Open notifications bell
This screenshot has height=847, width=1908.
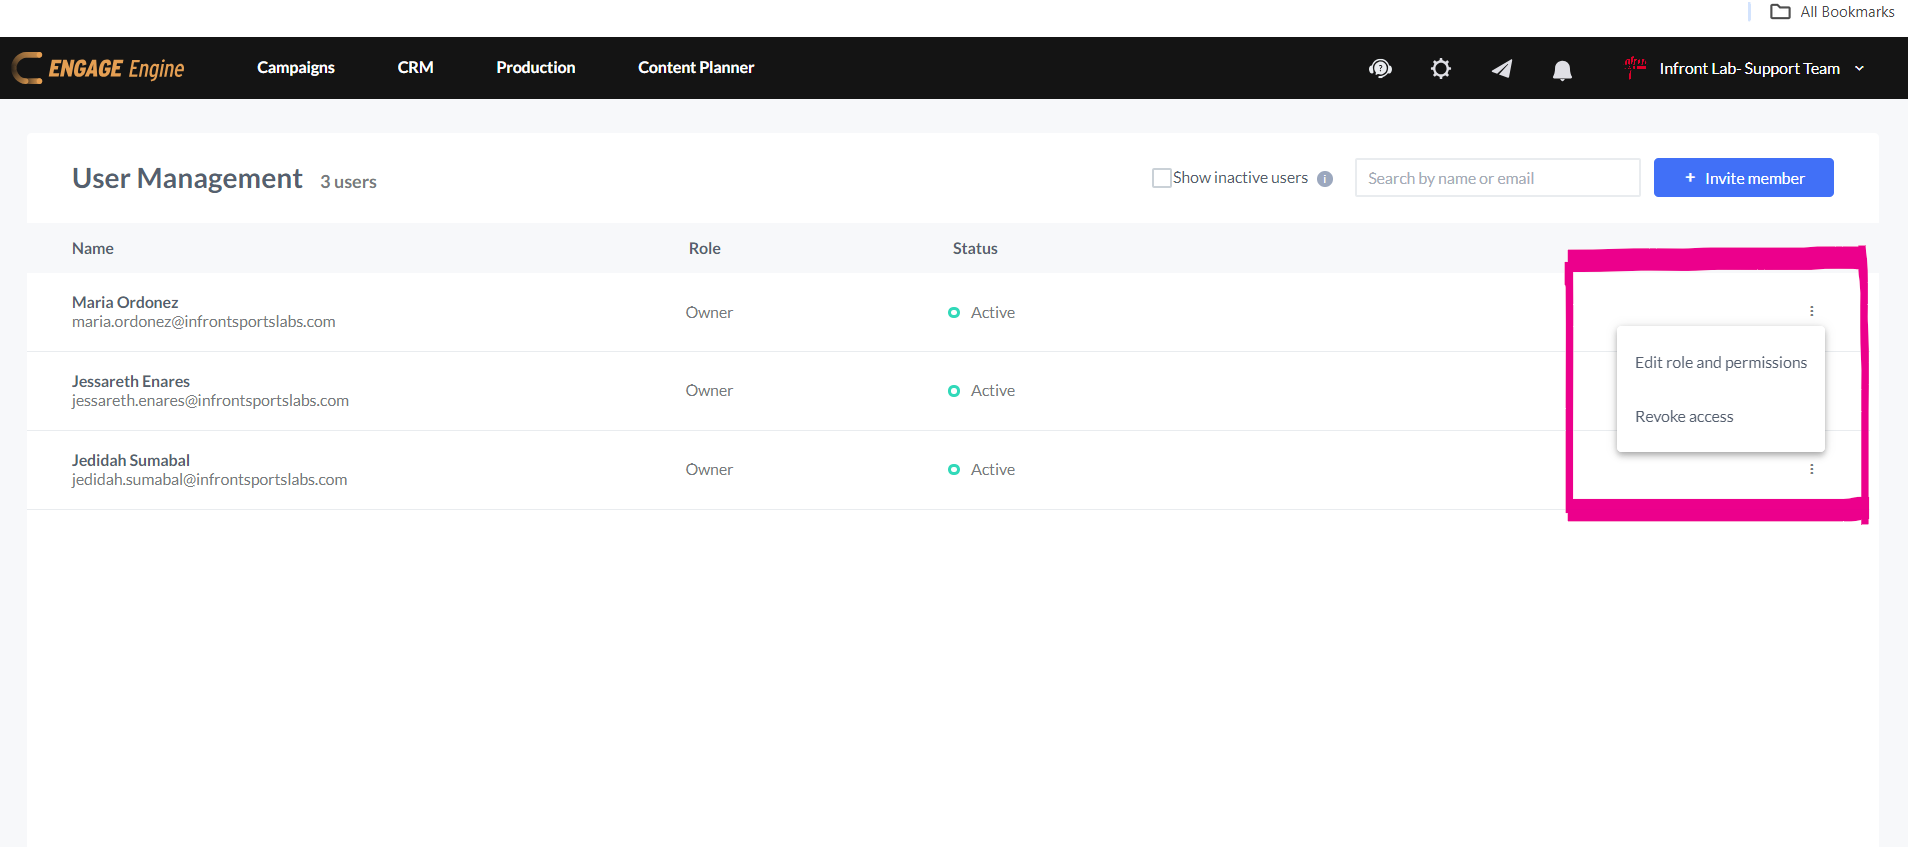click(1562, 69)
